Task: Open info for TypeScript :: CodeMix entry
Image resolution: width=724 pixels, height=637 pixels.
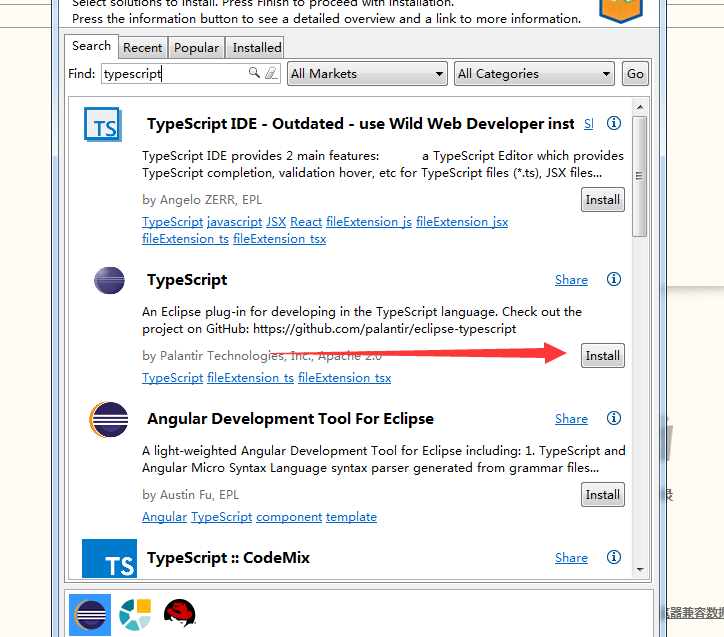Action: [614, 557]
